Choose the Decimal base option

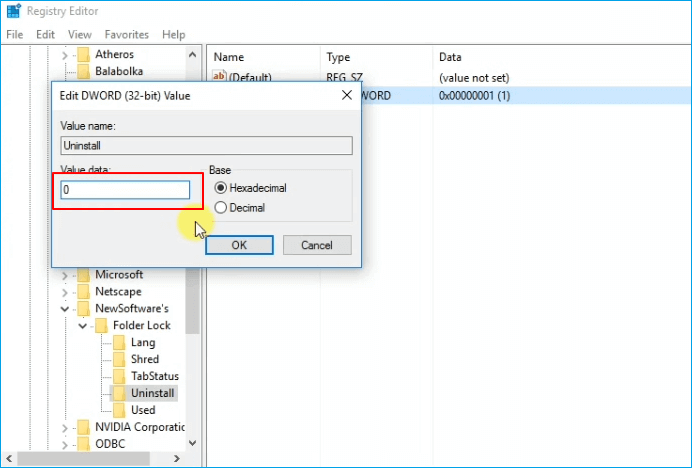click(x=221, y=208)
